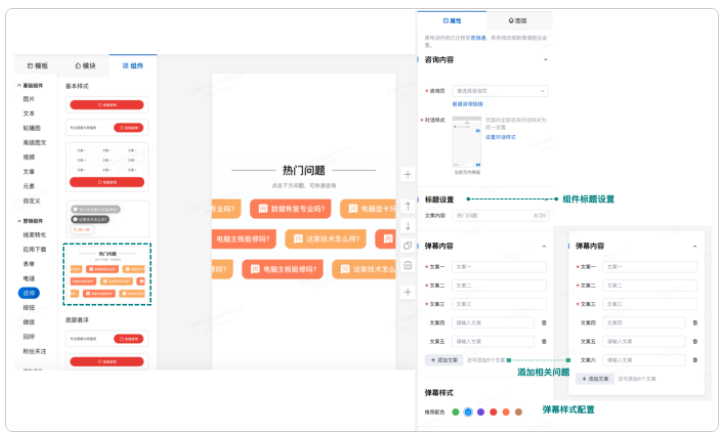Image resolution: width=726 pixels, height=446 pixels.
Task: Select the purple recommended color
Action: point(480,412)
